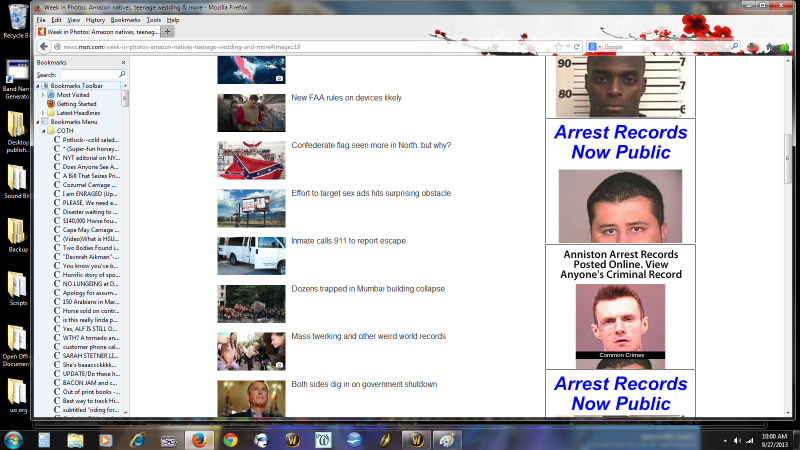
Task: Open the 'BACON JAM and c...' bookmark
Action: 90,383
